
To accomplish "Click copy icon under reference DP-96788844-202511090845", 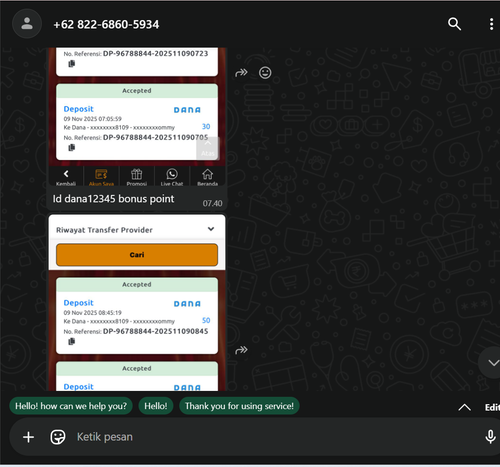I will (71, 341).
